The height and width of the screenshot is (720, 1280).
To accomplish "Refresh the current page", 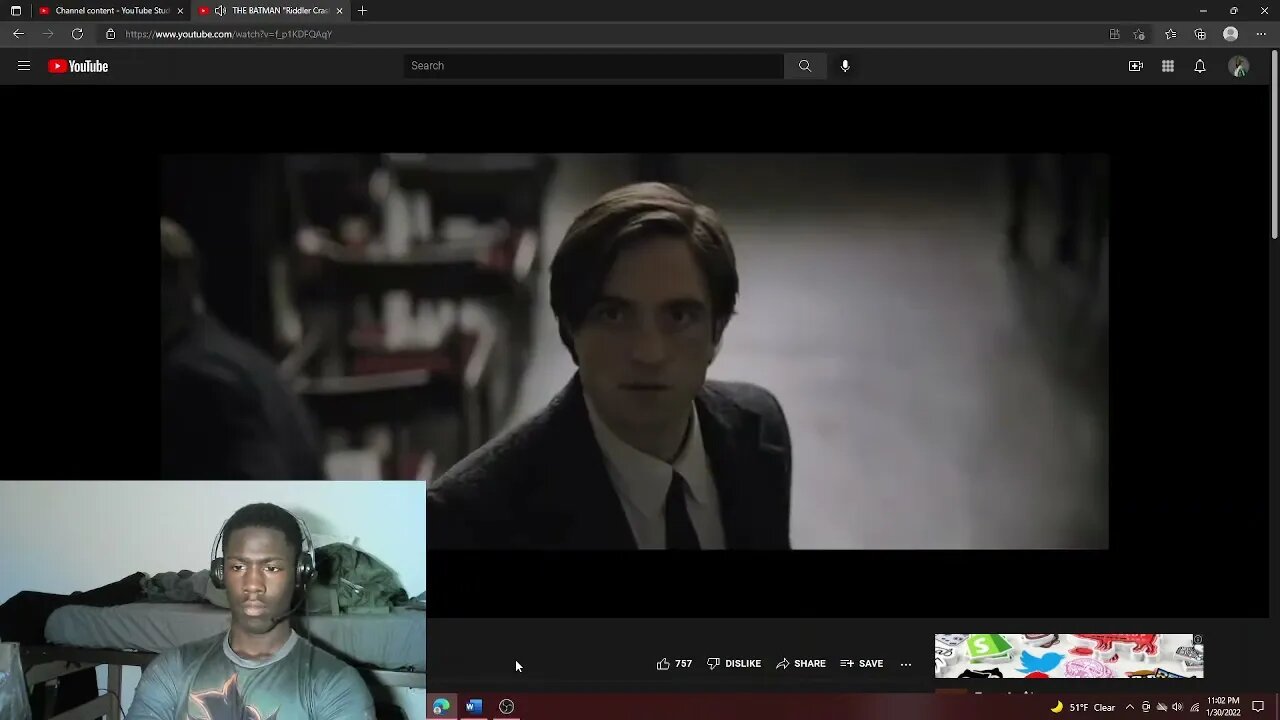I will [77, 34].
